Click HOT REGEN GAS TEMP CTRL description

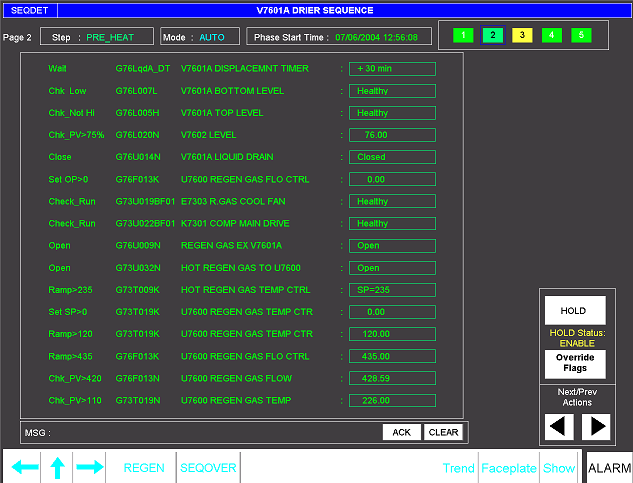(245, 290)
